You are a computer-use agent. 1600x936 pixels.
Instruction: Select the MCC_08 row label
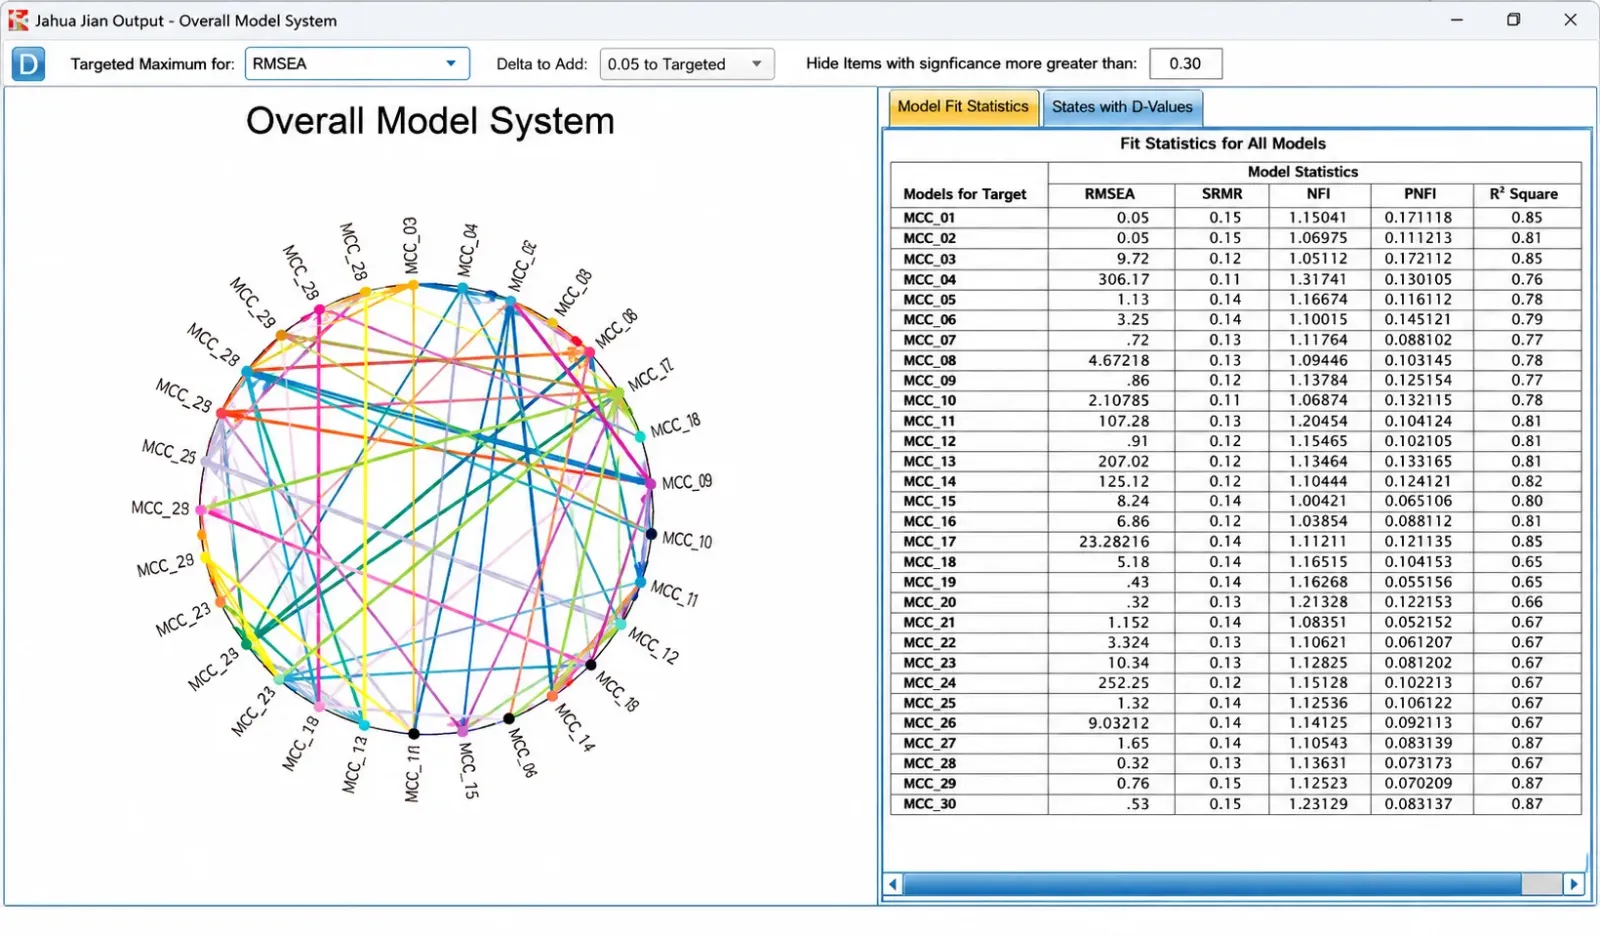tap(930, 360)
